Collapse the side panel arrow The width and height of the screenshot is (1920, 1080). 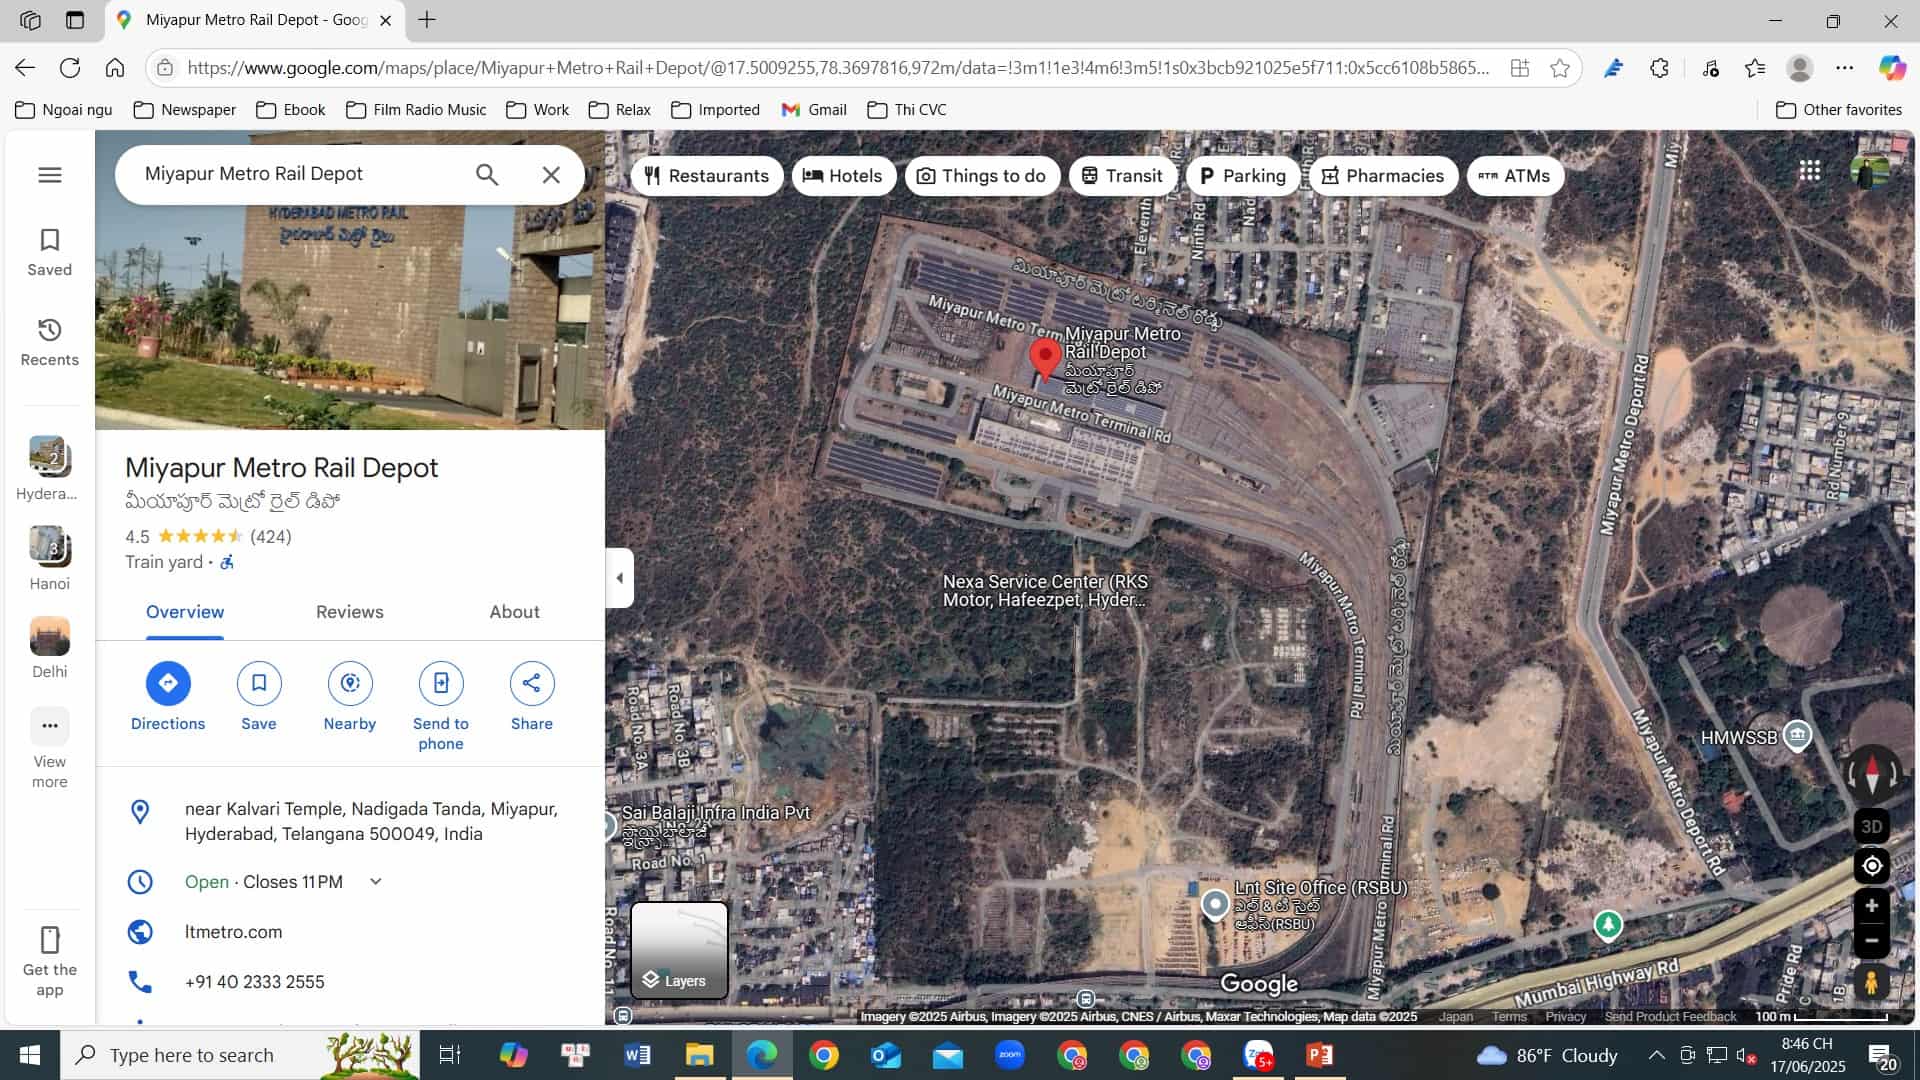pos(620,578)
